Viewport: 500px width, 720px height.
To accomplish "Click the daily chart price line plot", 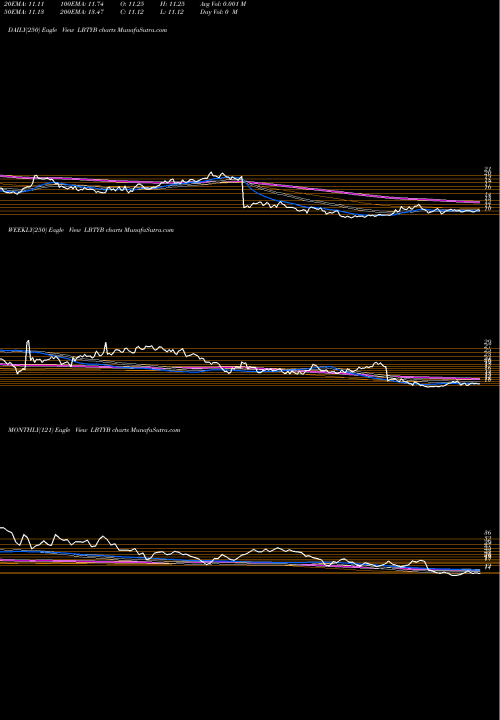I will click(x=240, y=195).
